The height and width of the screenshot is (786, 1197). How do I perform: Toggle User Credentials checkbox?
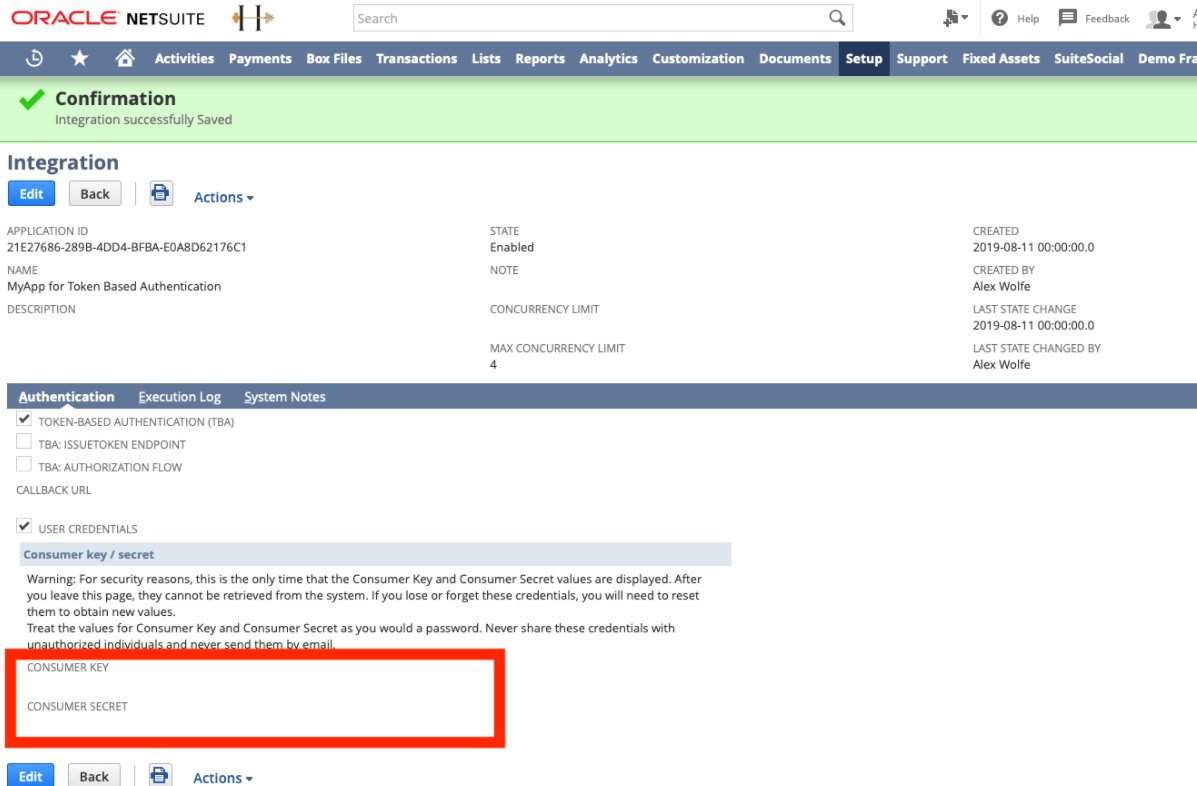pyautogui.click(x=24, y=527)
